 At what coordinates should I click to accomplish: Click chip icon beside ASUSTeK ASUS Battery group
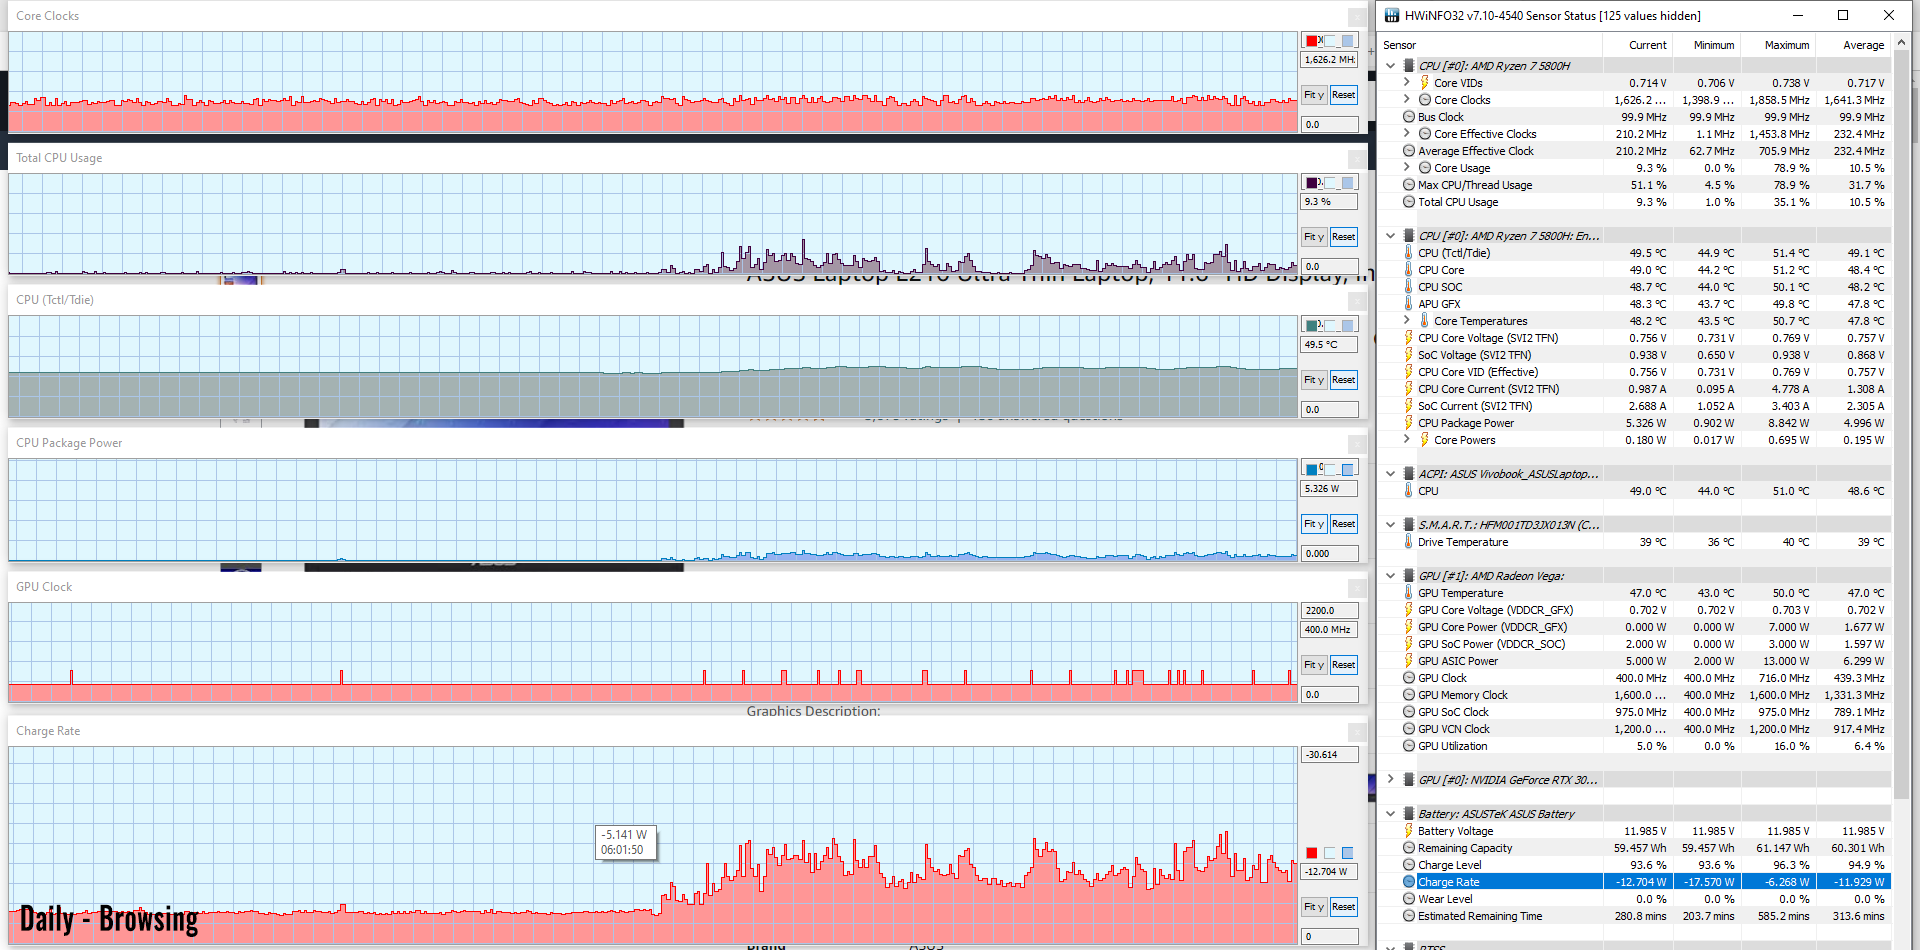[x=1409, y=814]
